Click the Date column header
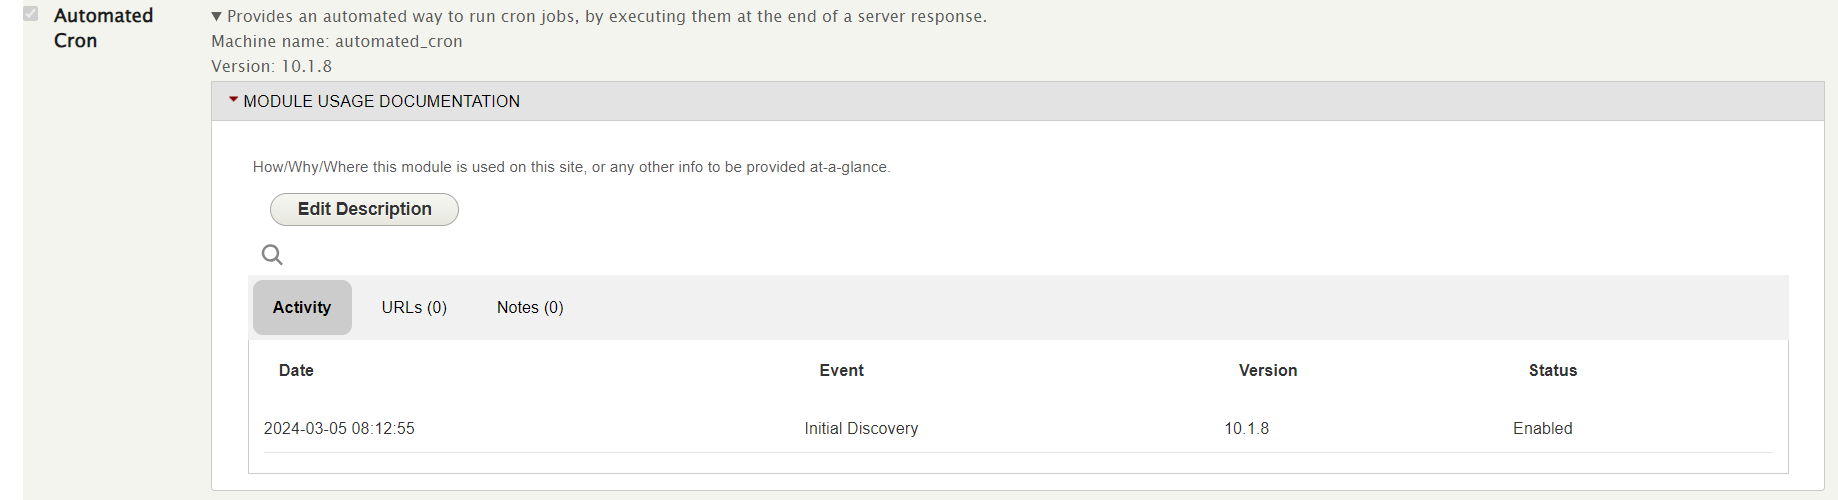 296,371
